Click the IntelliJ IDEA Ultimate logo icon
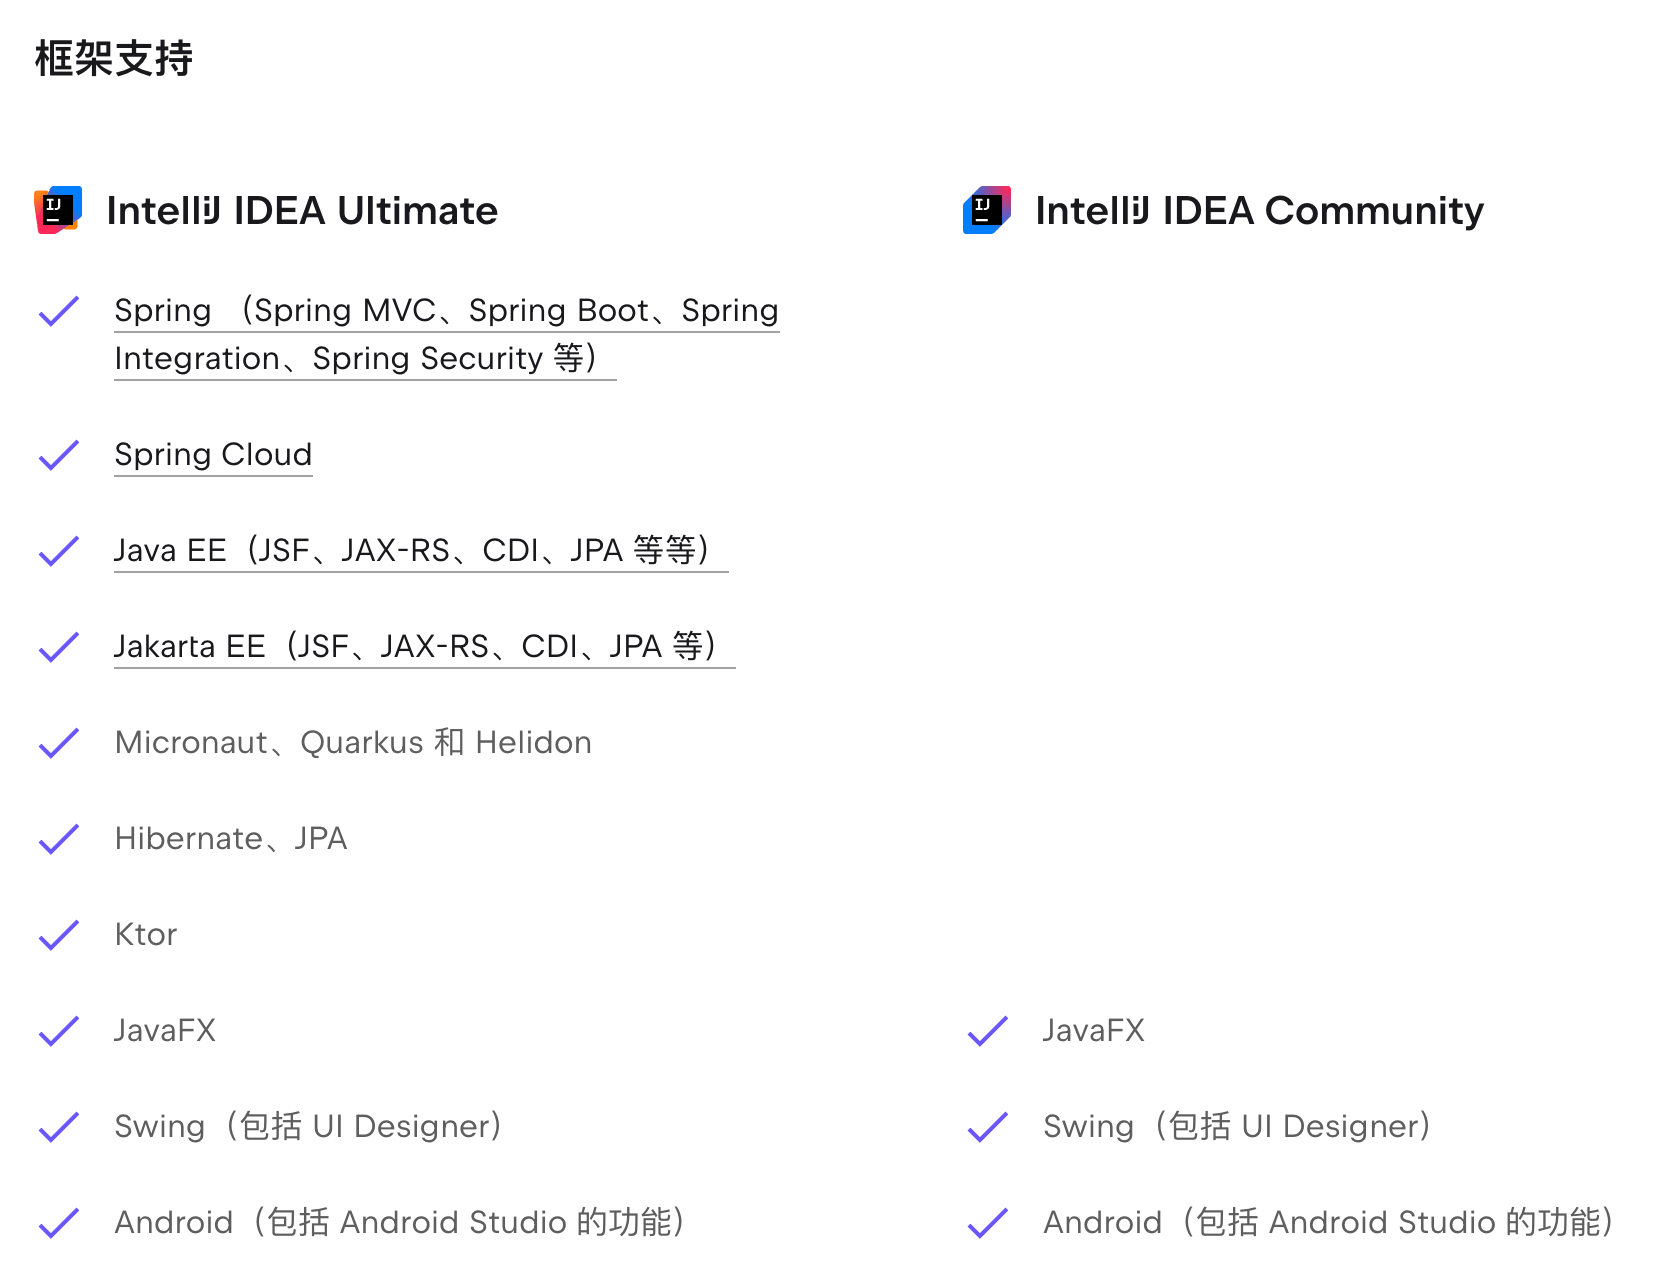This screenshot has height=1274, width=1678. [58, 210]
